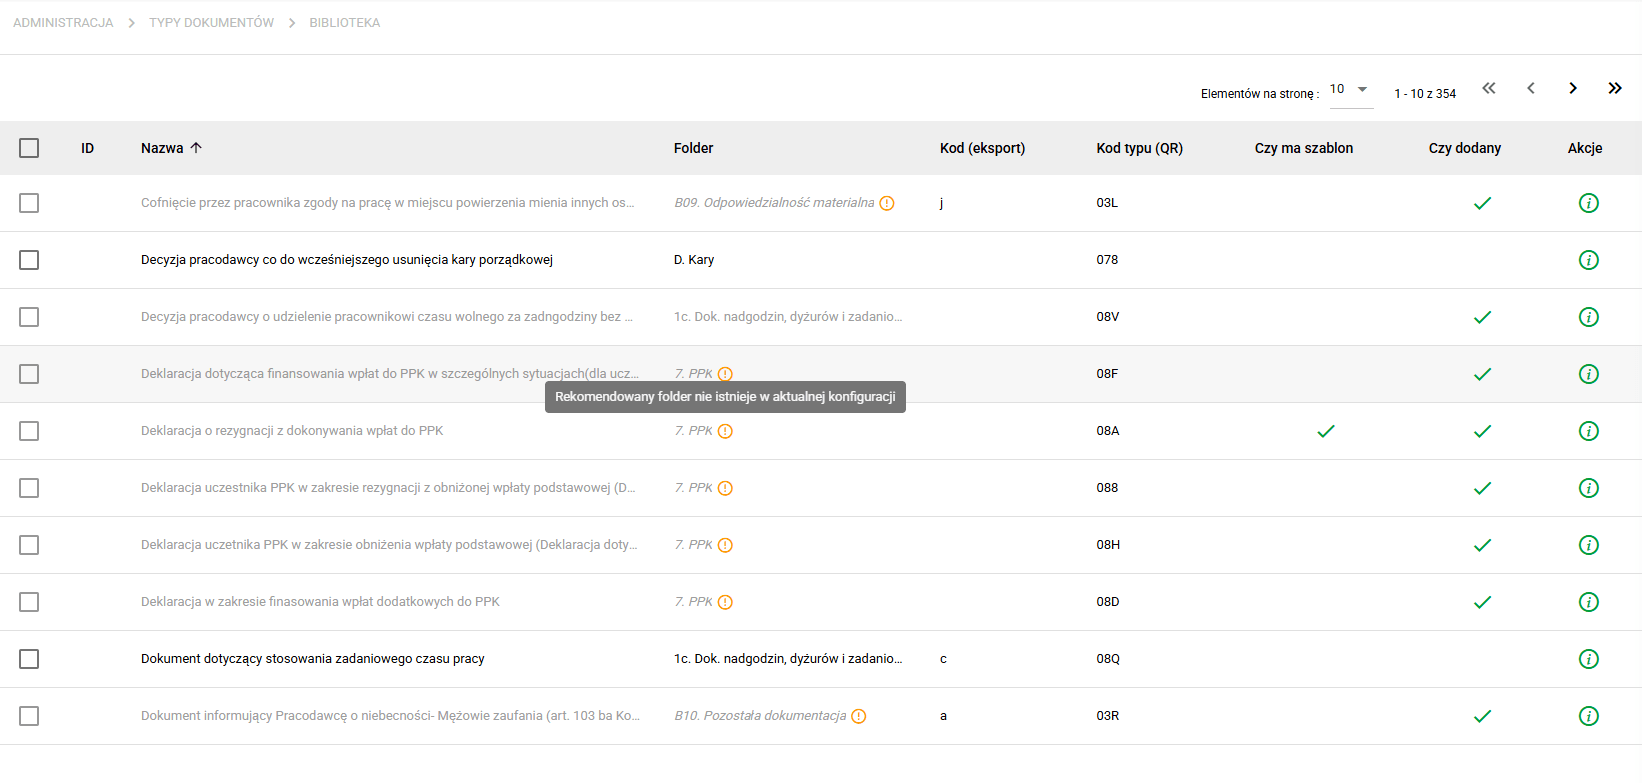The image size is (1642, 783).
Task: Tick checkbox for Deklaracja w zakresie finasowania wpłat
Action: 29,602
